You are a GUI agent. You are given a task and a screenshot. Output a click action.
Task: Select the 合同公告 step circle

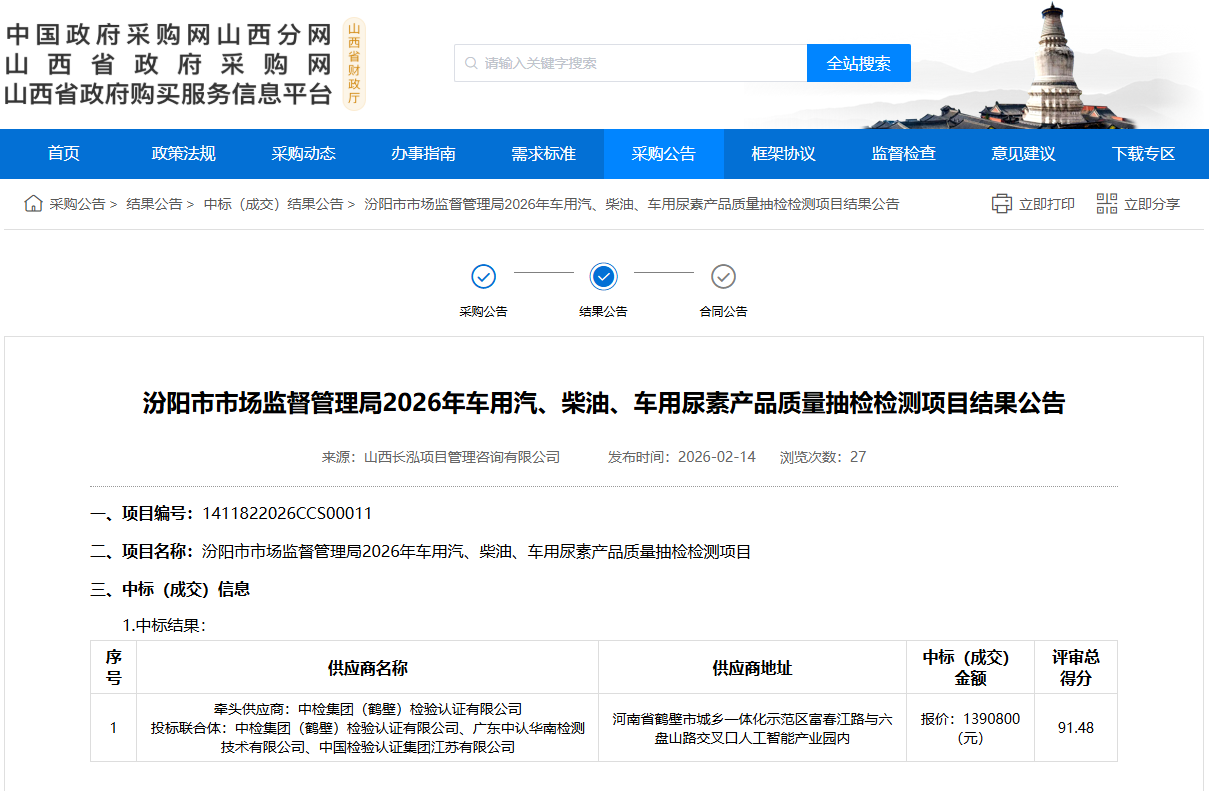pyautogui.click(x=723, y=276)
